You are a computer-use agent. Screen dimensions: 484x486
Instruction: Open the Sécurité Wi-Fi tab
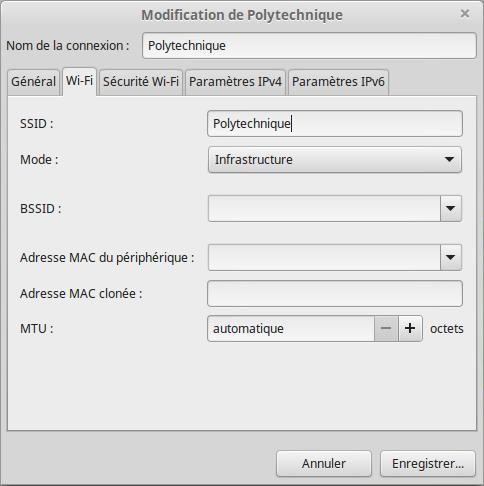point(141,82)
